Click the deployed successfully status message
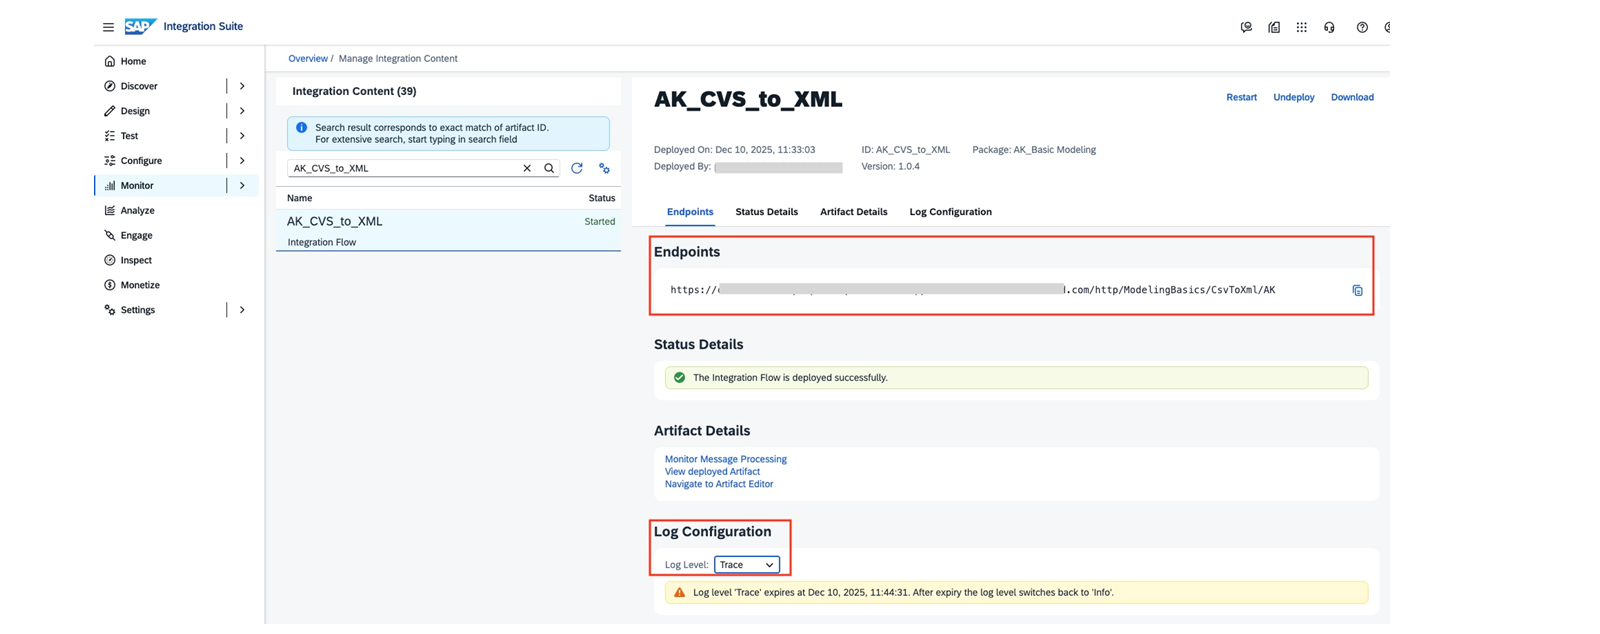The height and width of the screenshot is (634, 1600). click(1016, 378)
